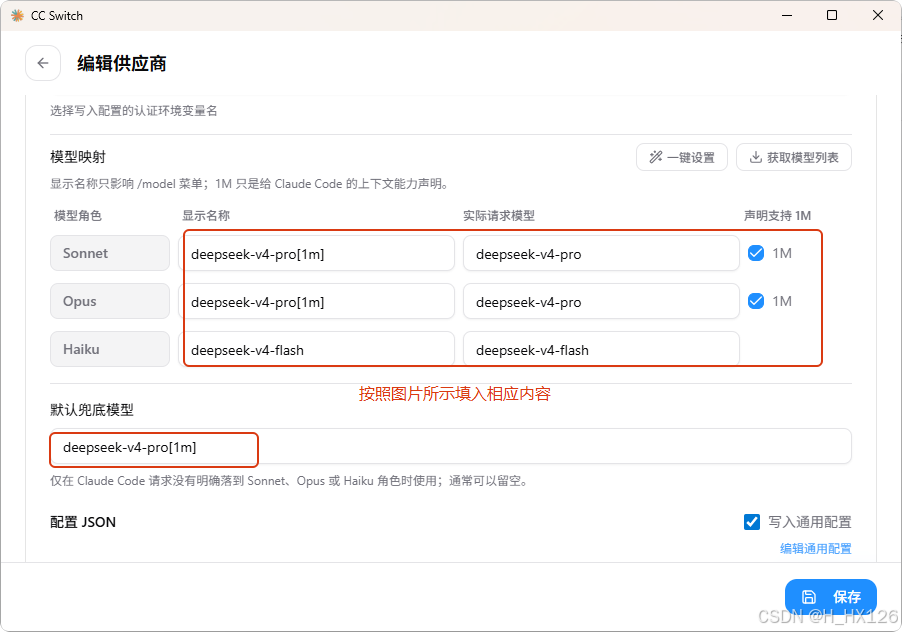Minimize the CC Switch window
Viewport: 902px width, 632px height.
(x=787, y=16)
